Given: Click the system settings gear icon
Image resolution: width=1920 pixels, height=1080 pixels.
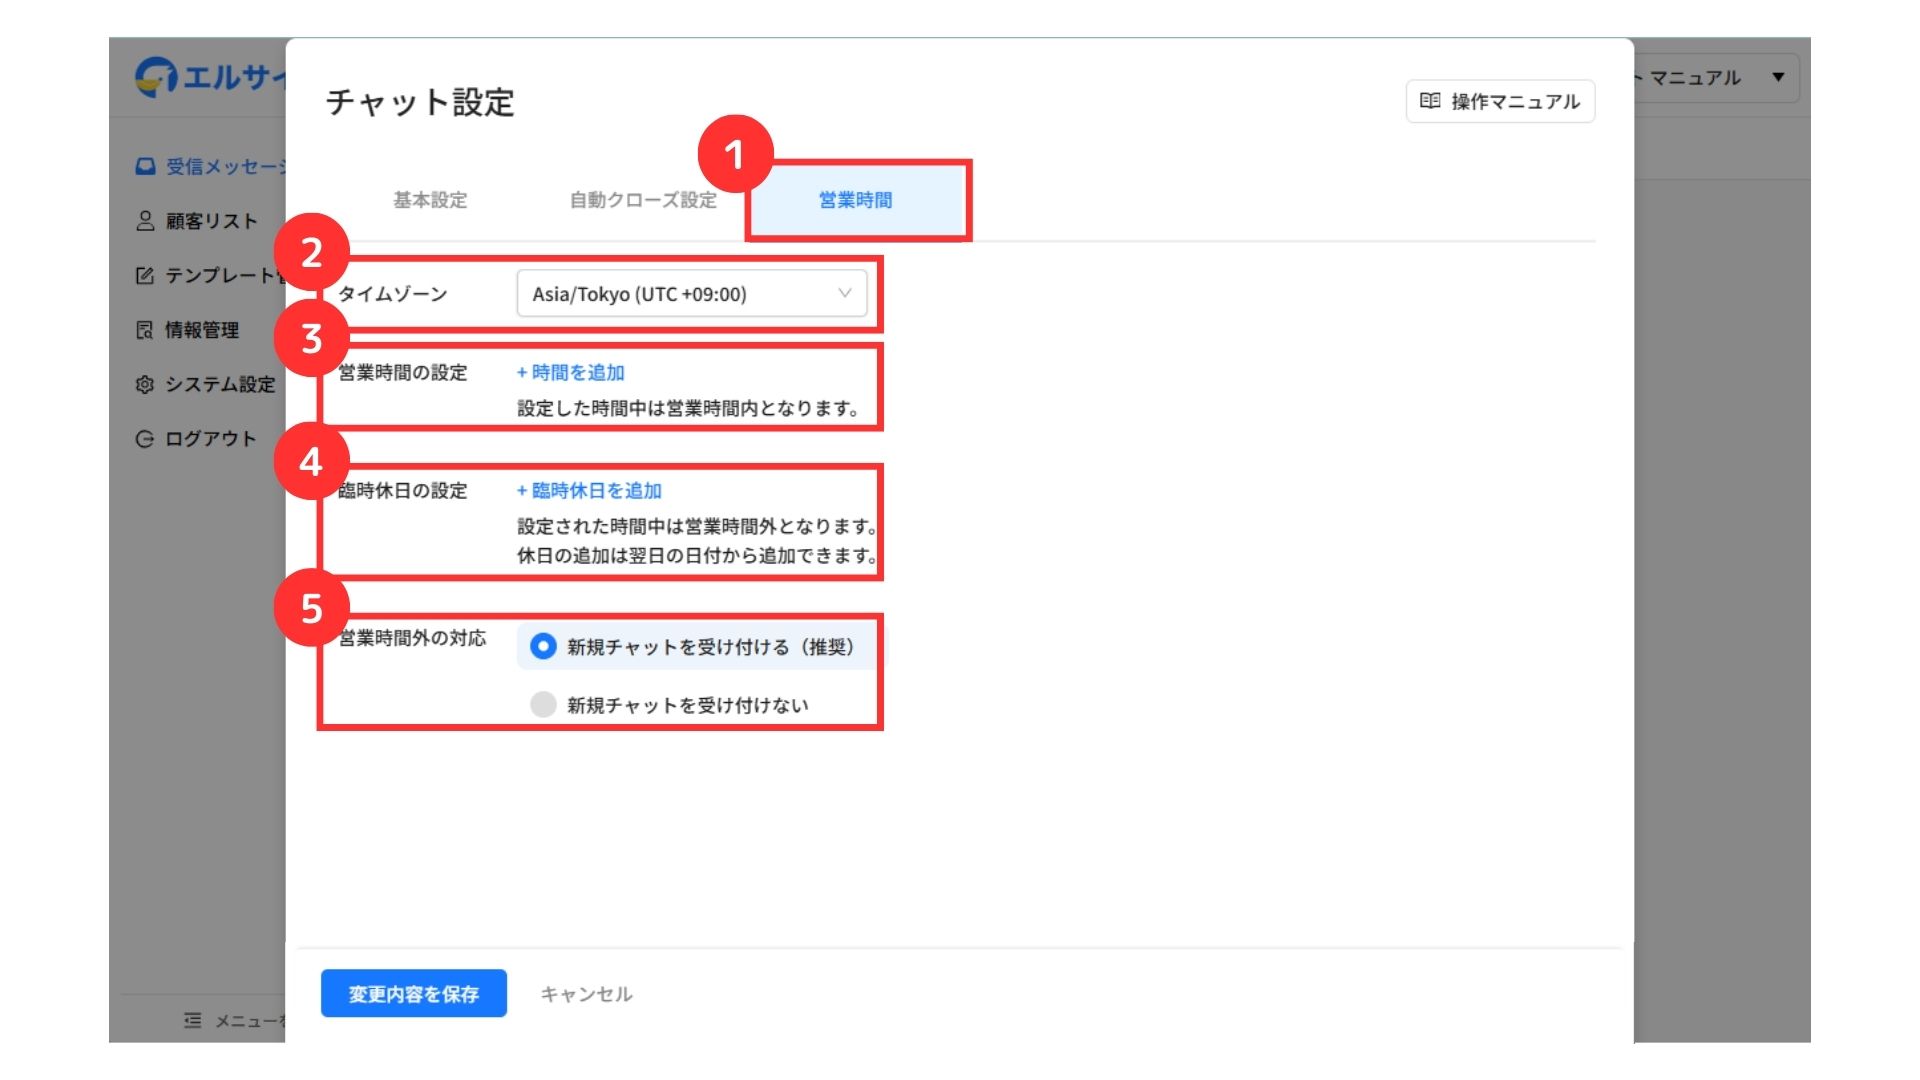Looking at the screenshot, I should point(145,384).
